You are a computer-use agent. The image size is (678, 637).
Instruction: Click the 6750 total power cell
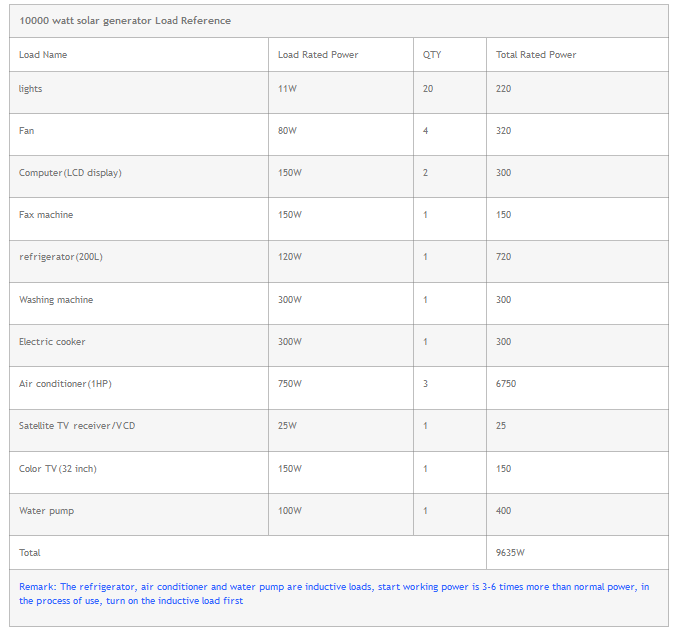click(x=506, y=384)
